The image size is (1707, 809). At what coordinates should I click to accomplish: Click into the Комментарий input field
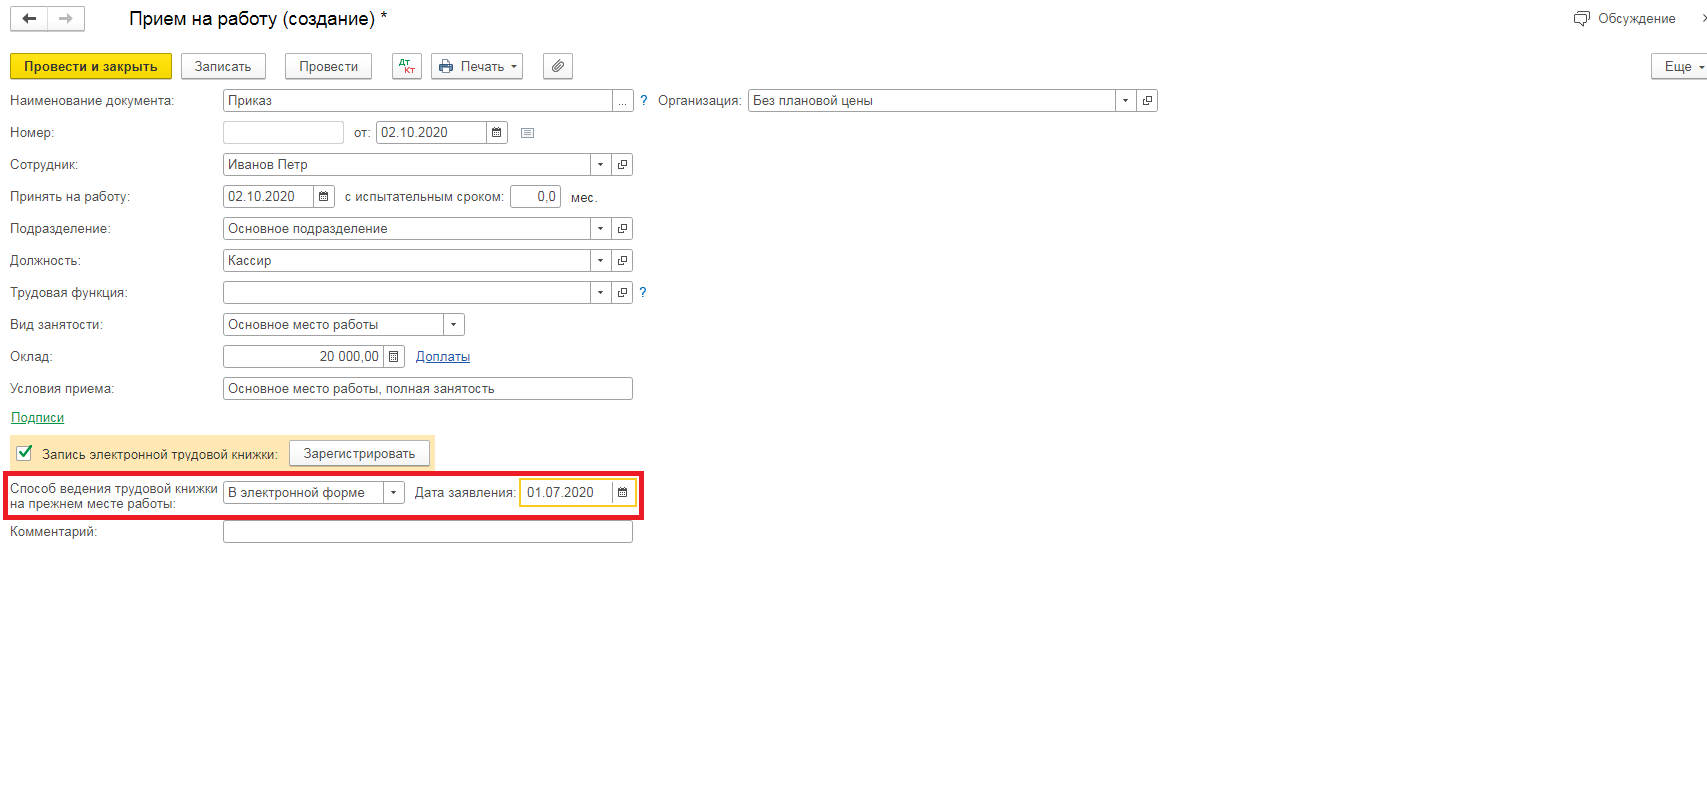[427, 532]
